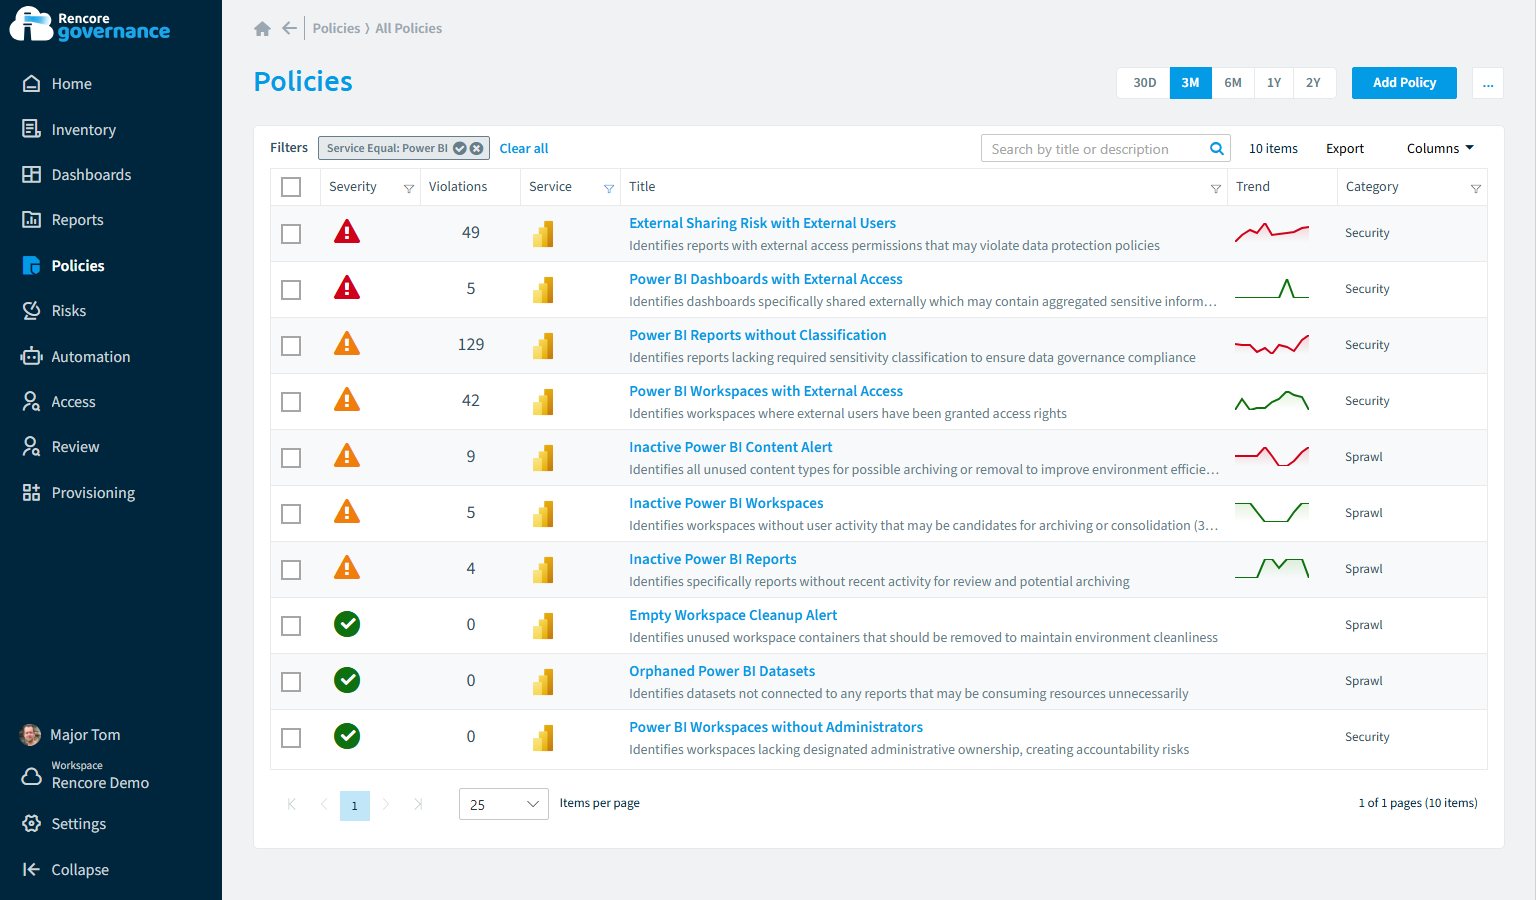Select the 3M time range
Screen dimensions: 1536x900
point(1190,83)
